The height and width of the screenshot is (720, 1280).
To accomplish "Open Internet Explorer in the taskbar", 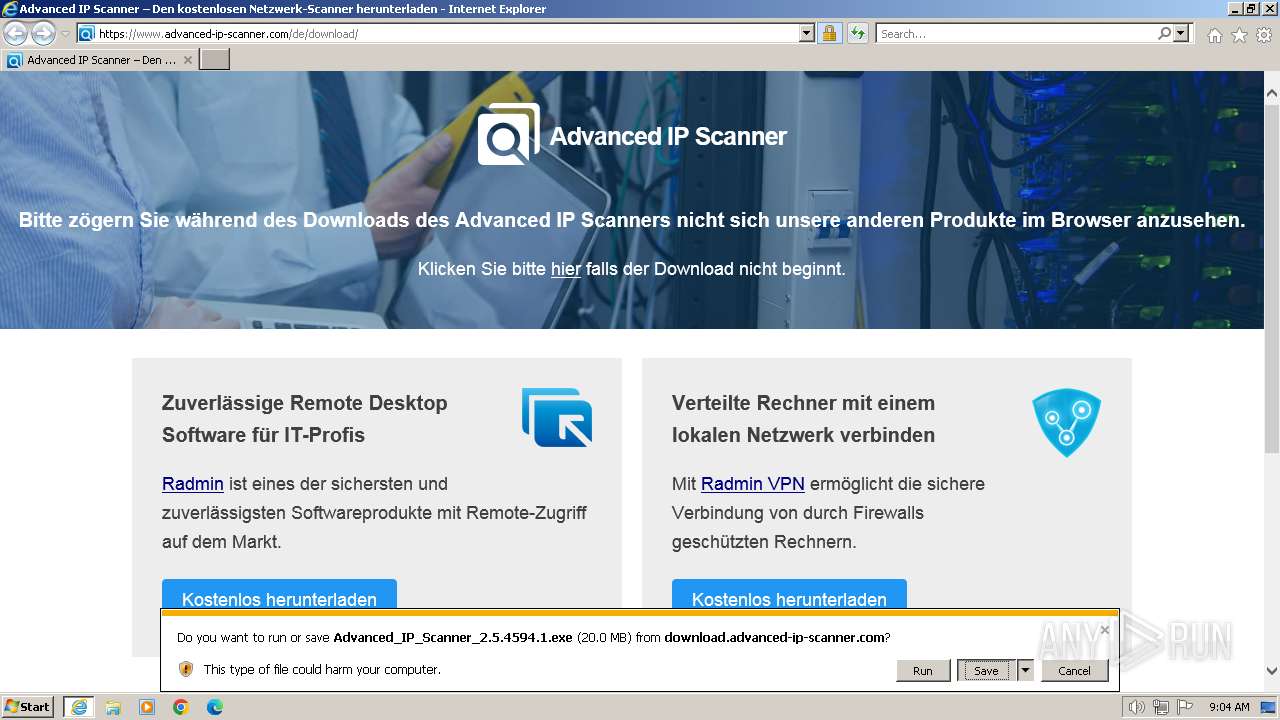I will (x=78, y=707).
